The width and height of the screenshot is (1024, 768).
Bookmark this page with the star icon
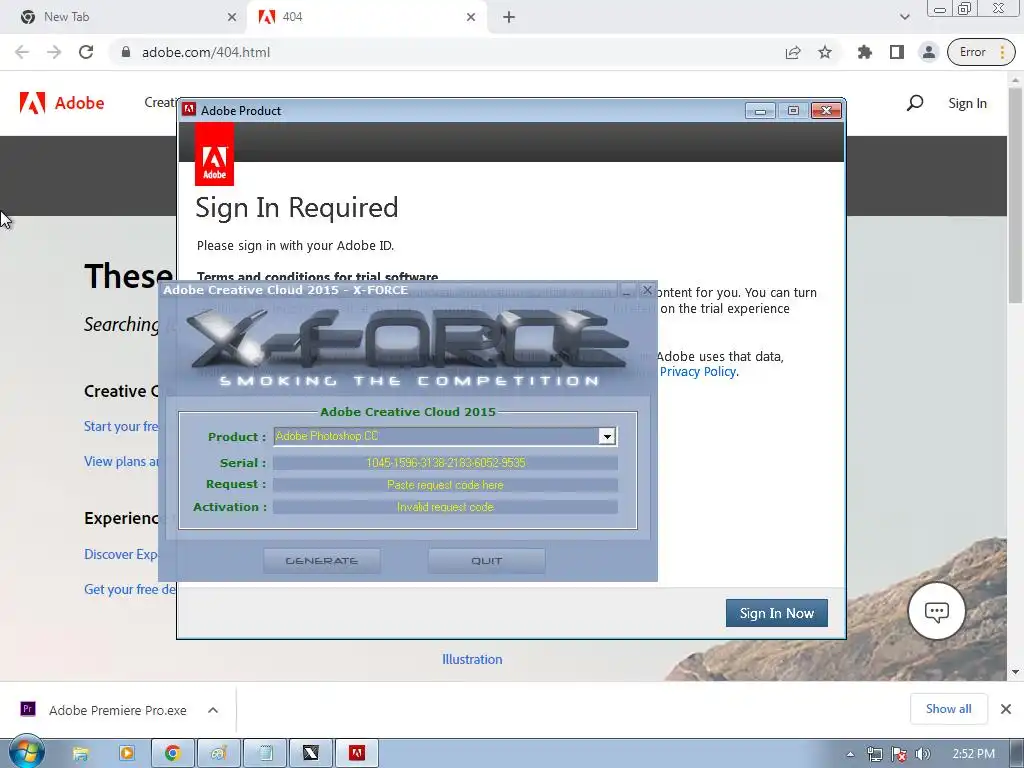pyautogui.click(x=825, y=52)
